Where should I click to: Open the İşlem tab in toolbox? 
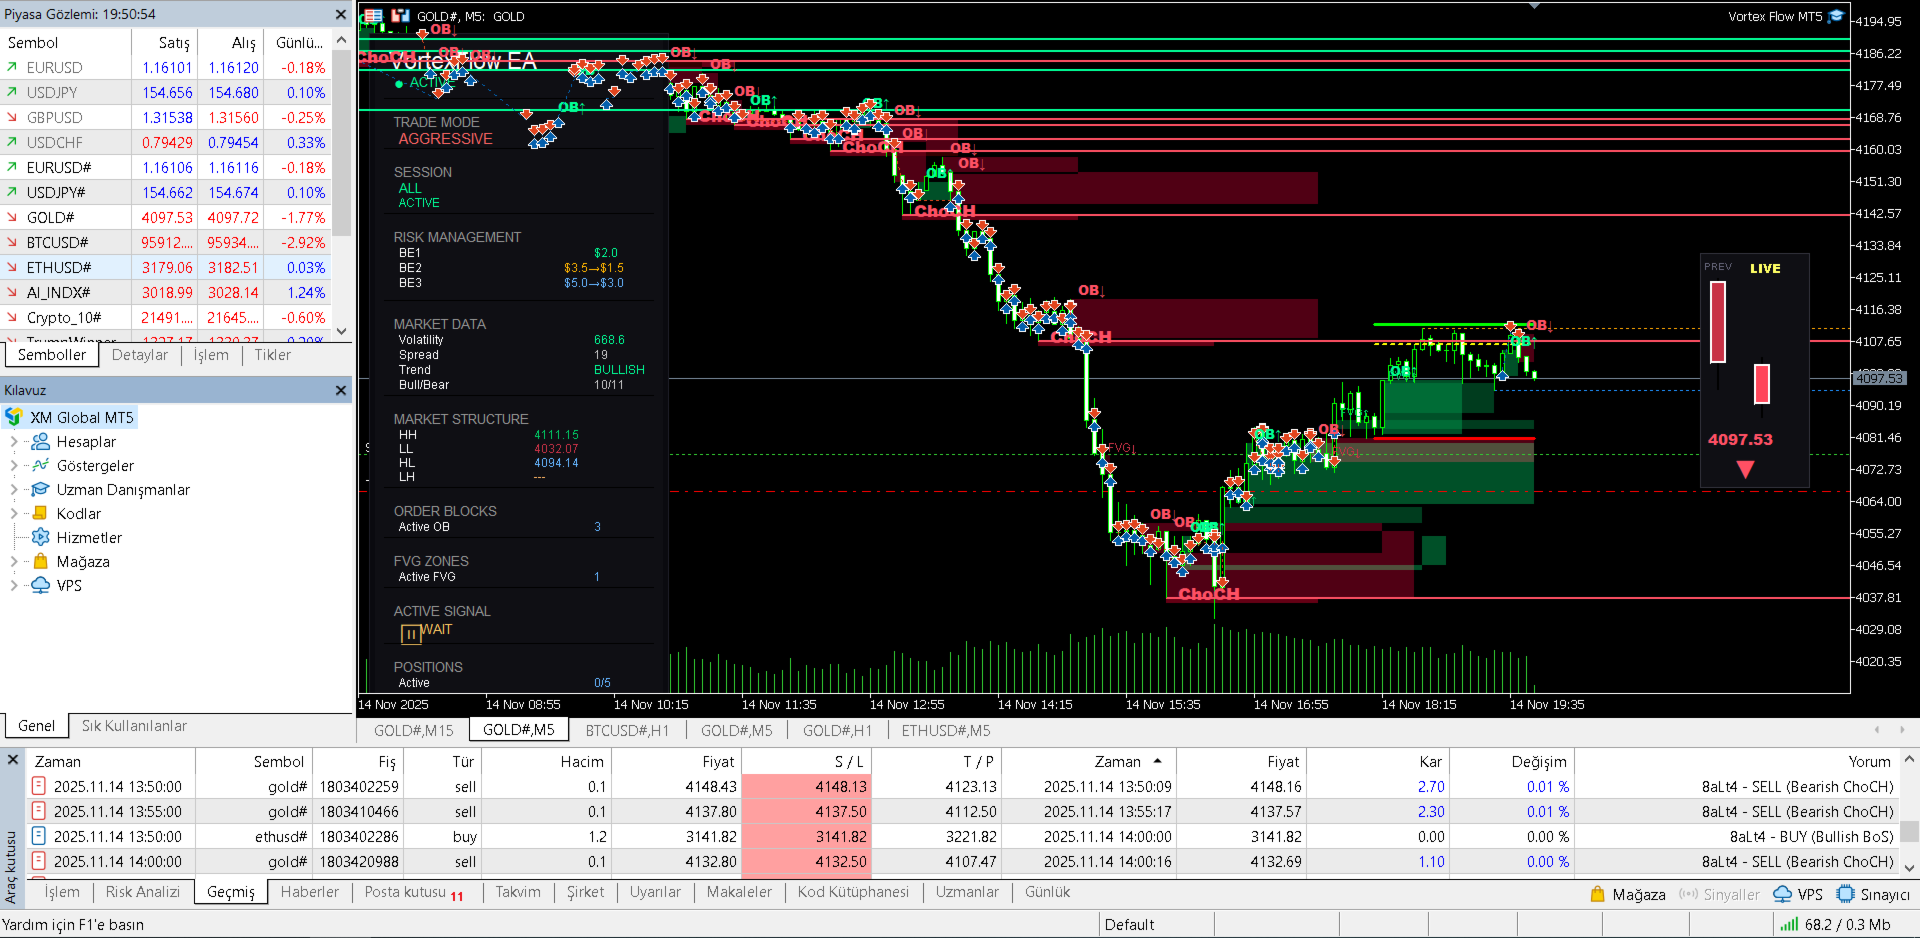click(x=62, y=892)
